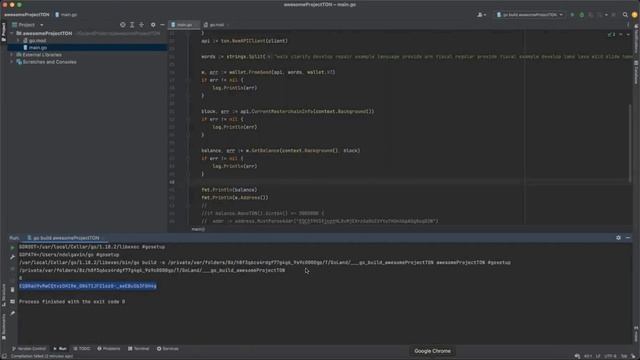The image size is (640, 360).
Task: Expand Scratches and Consoles node
Action: (12, 62)
